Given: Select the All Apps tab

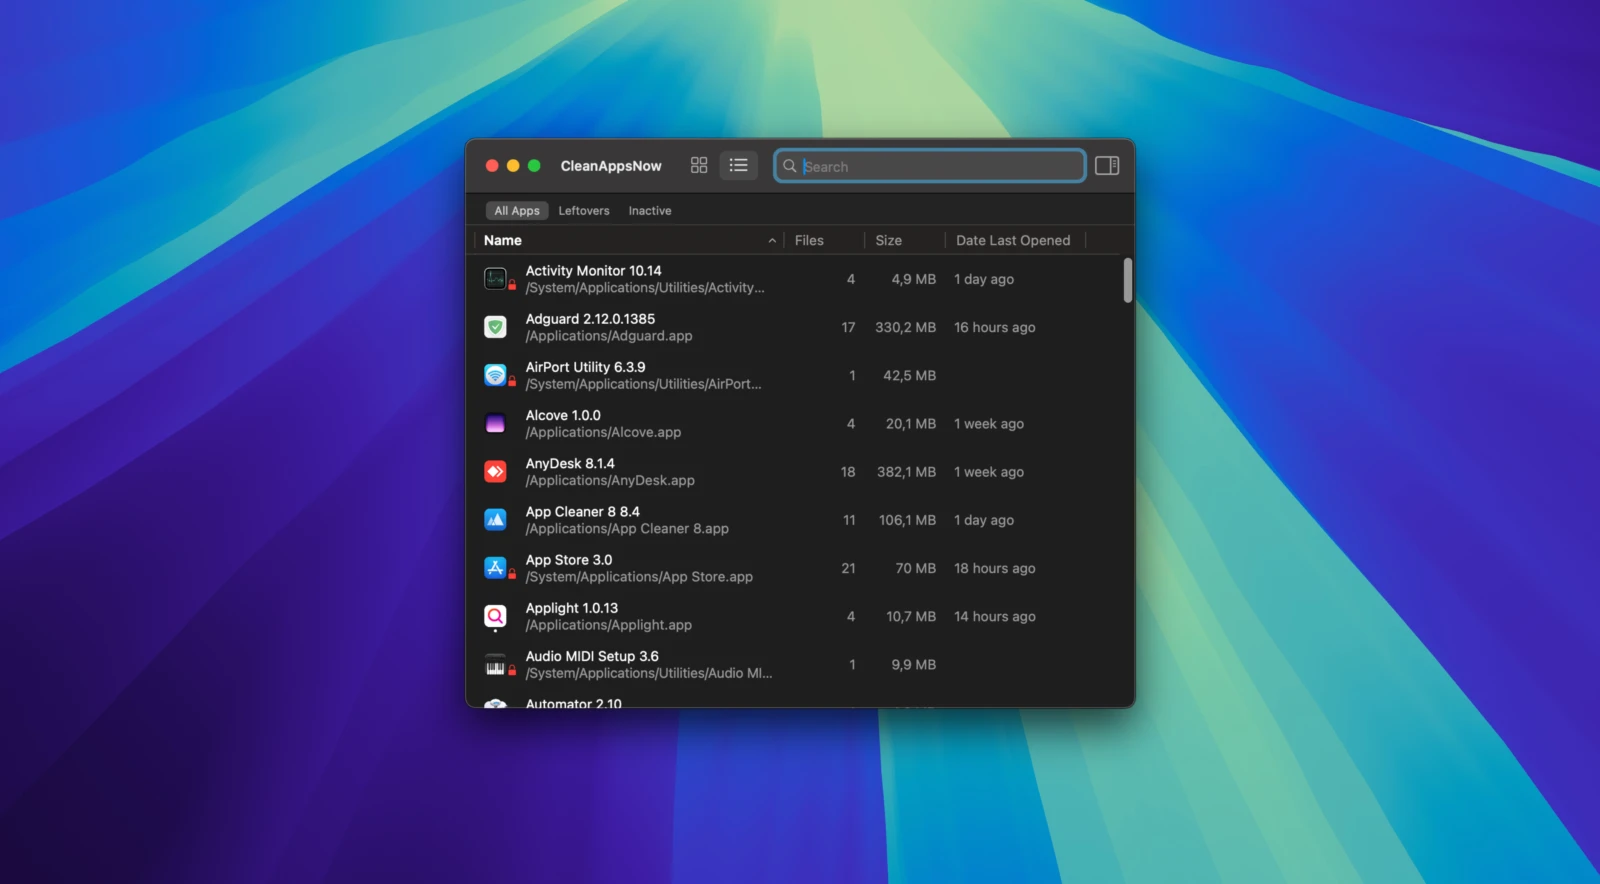Looking at the screenshot, I should click(x=517, y=211).
